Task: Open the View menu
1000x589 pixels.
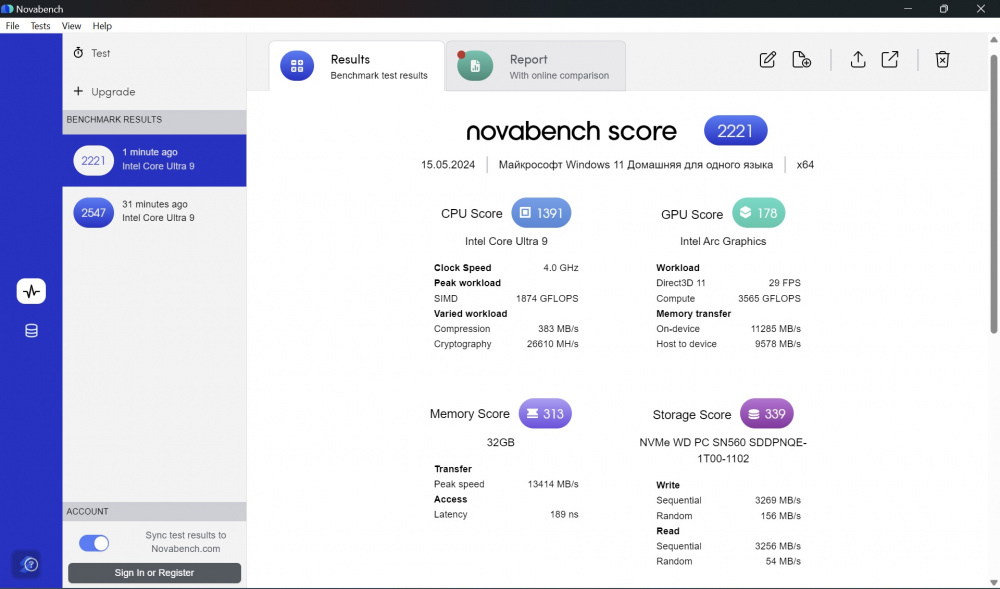Action: pos(71,26)
